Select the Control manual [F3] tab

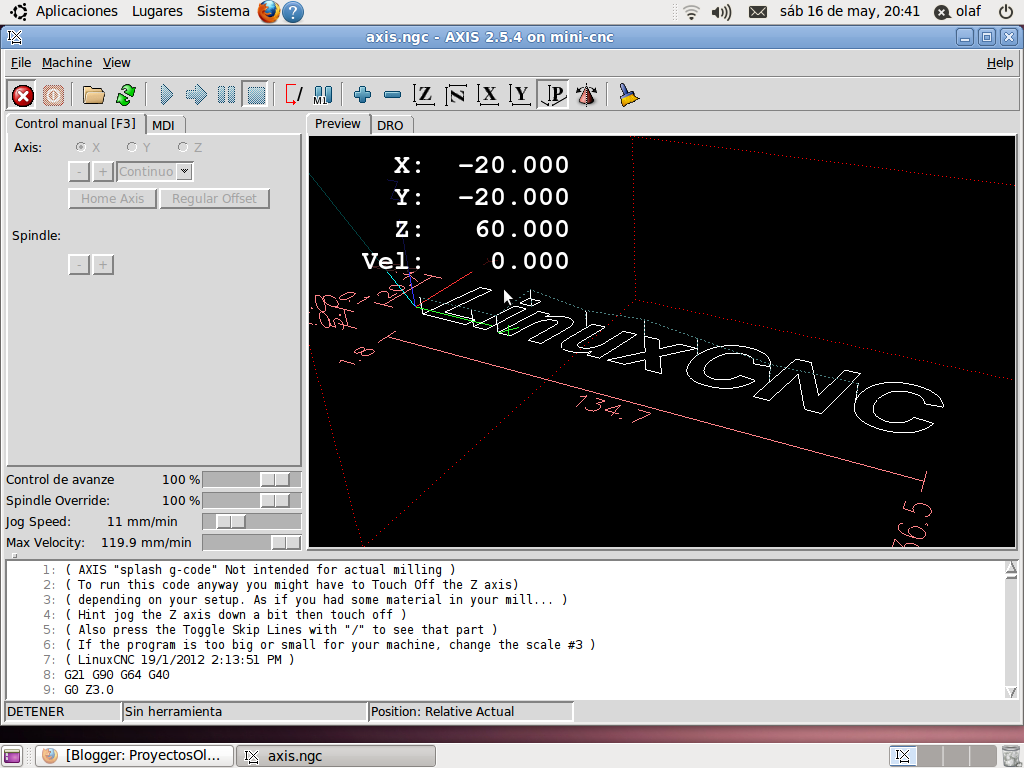pos(75,123)
